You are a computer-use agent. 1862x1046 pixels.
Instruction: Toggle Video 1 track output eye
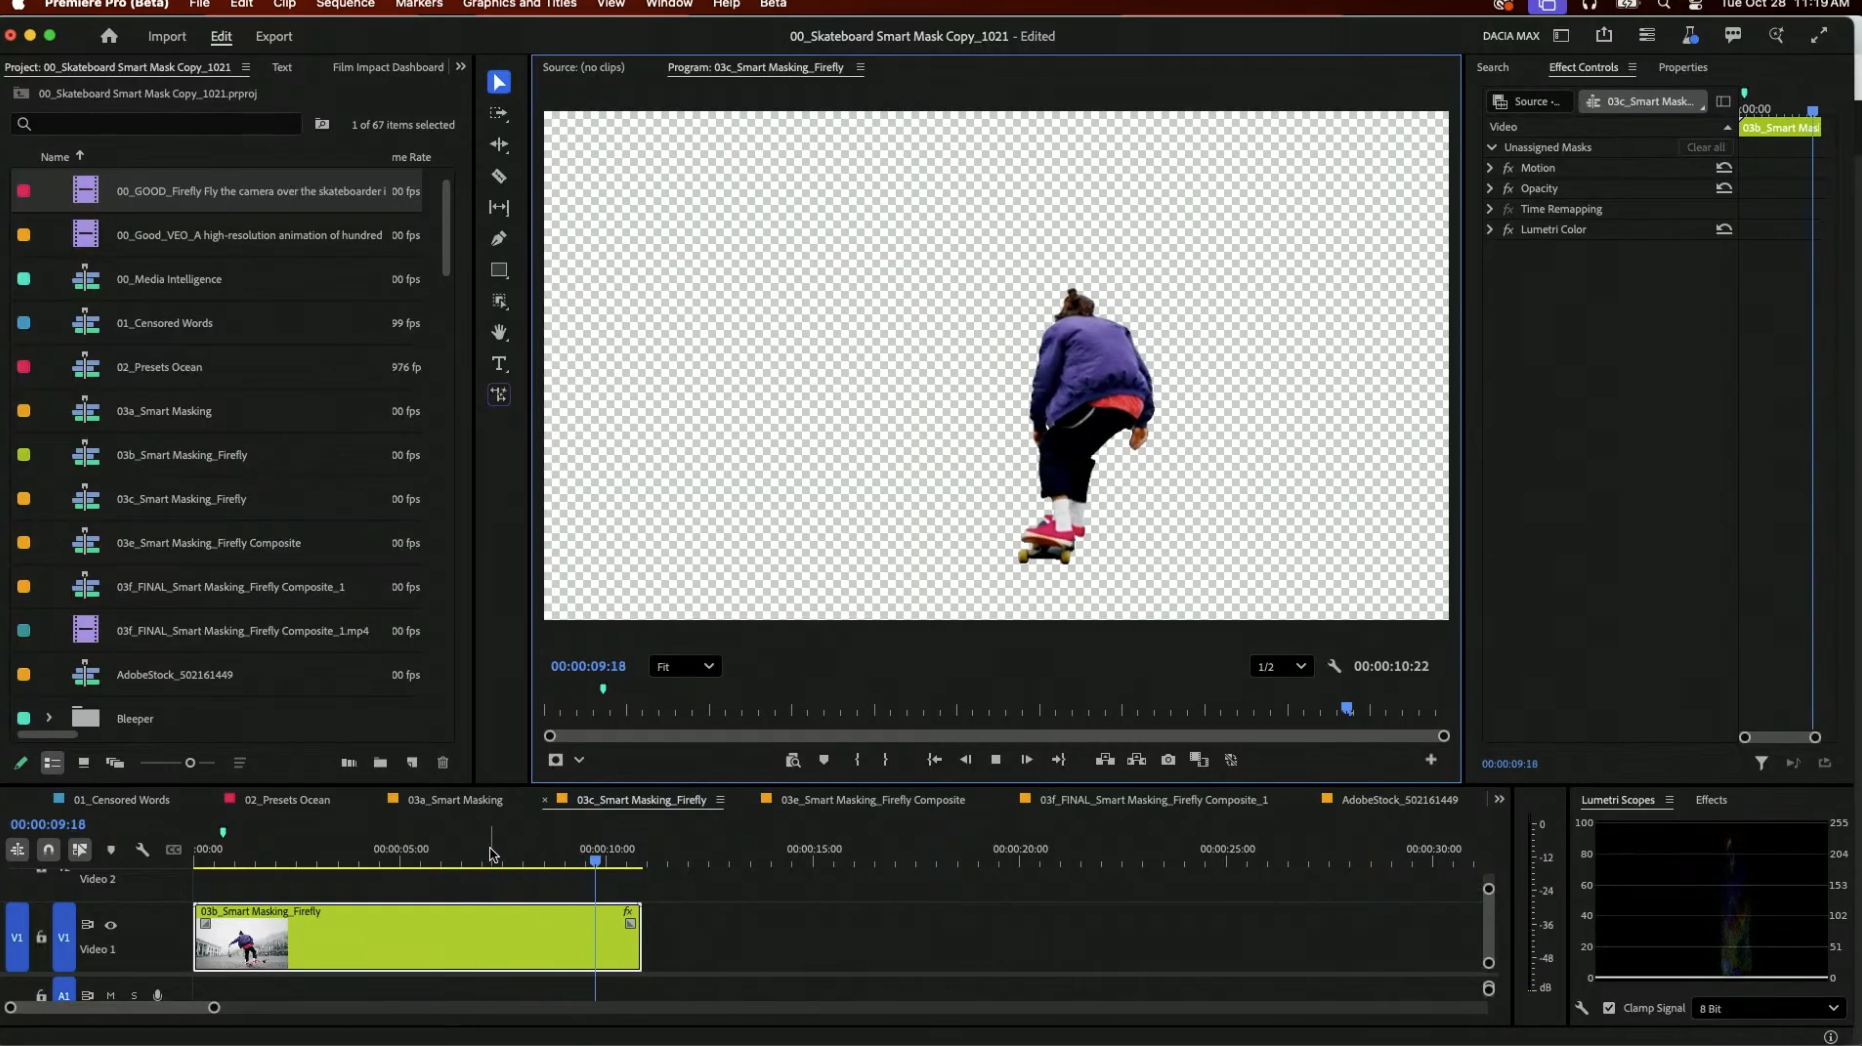(111, 925)
